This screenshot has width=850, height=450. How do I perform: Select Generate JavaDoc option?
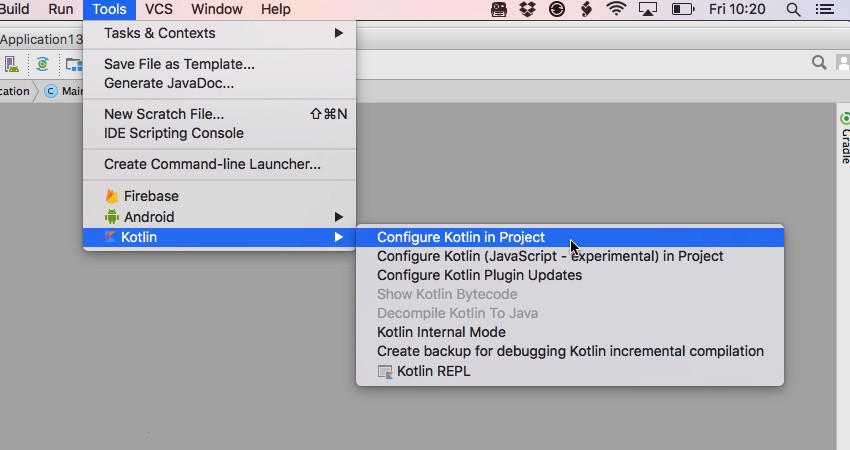click(x=219, y=83)
